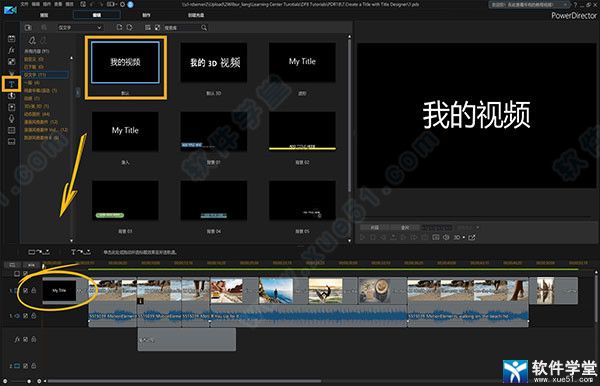The image size is (600, 386).
Task: Click the title T tool button above timeline
Action: click(80, 252)
